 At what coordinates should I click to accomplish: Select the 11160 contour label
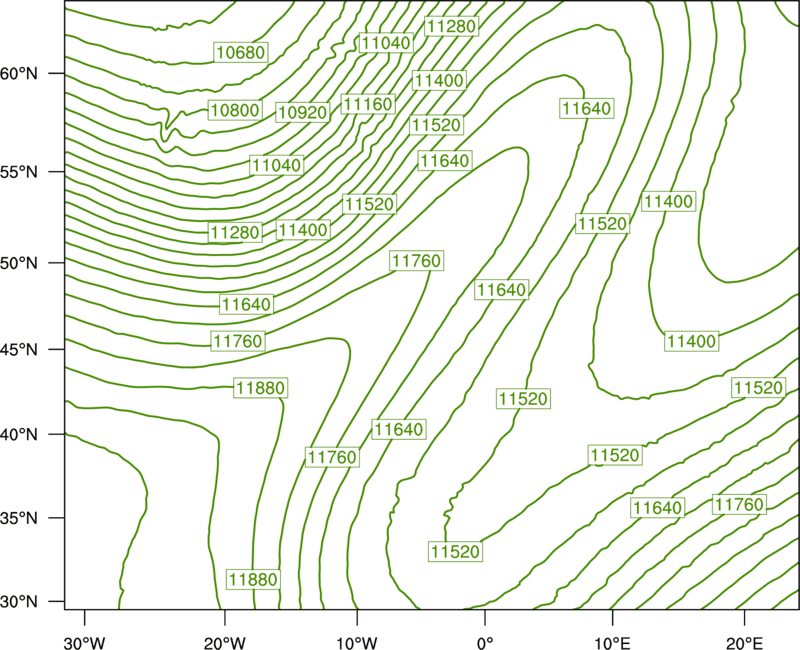[368, 104]
